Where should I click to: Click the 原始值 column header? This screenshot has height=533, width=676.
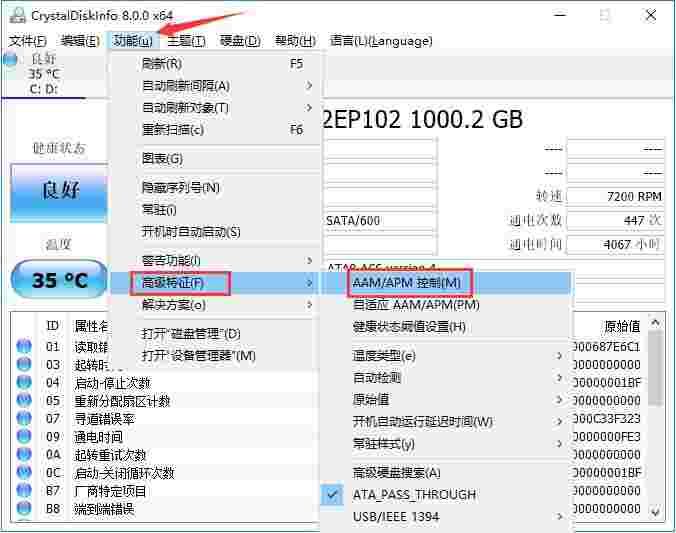pos(622,326)
